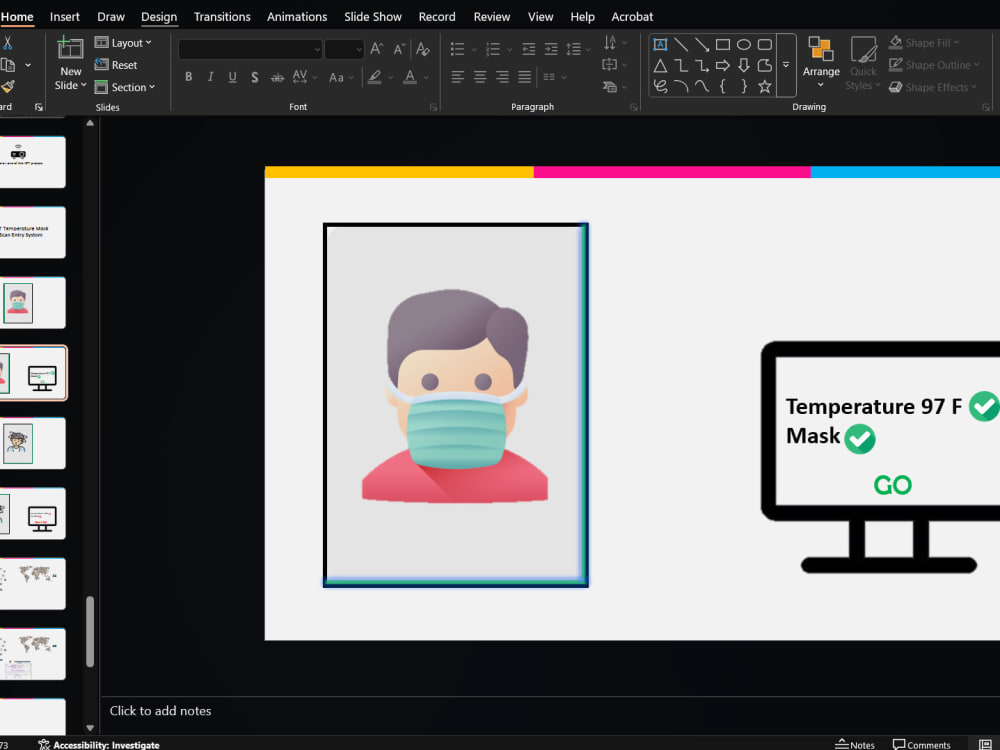Open the Transitions tab
This screenshot has height=750, width=1000.
(x=222, y=17)
